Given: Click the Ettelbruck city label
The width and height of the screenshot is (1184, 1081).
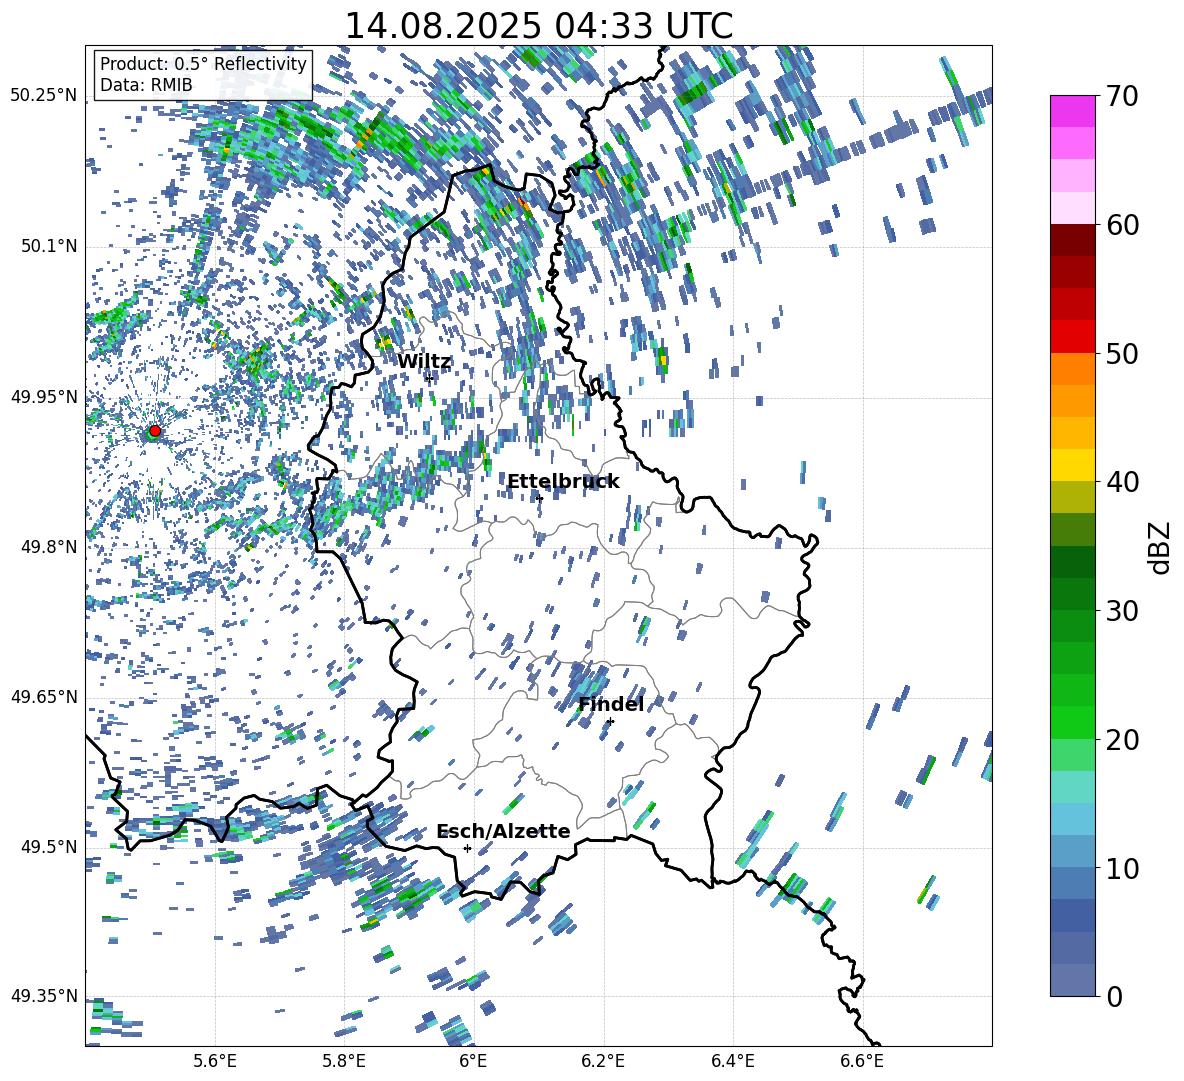Looking at the screenshot, I should 563,482.
